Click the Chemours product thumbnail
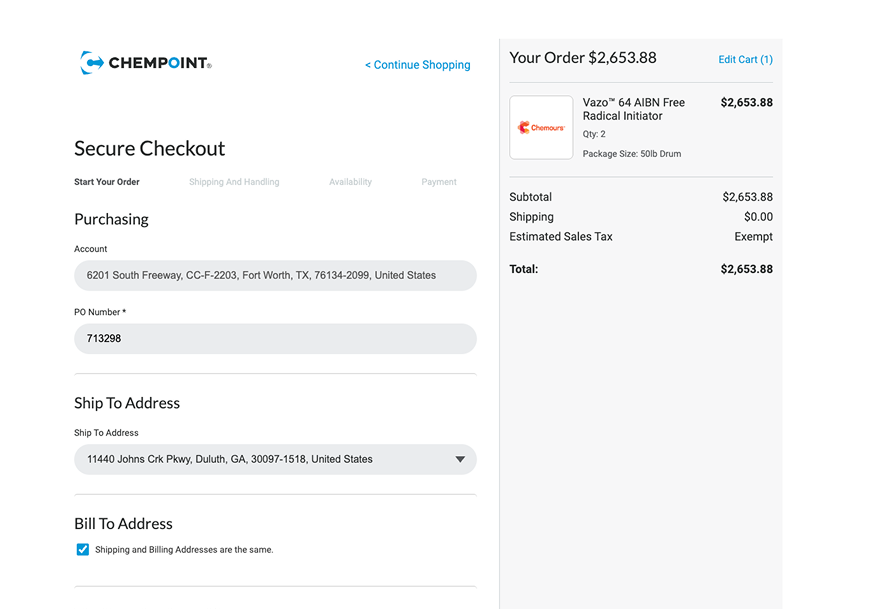This screenshot has height=609, width=881. tap(541, 127)
